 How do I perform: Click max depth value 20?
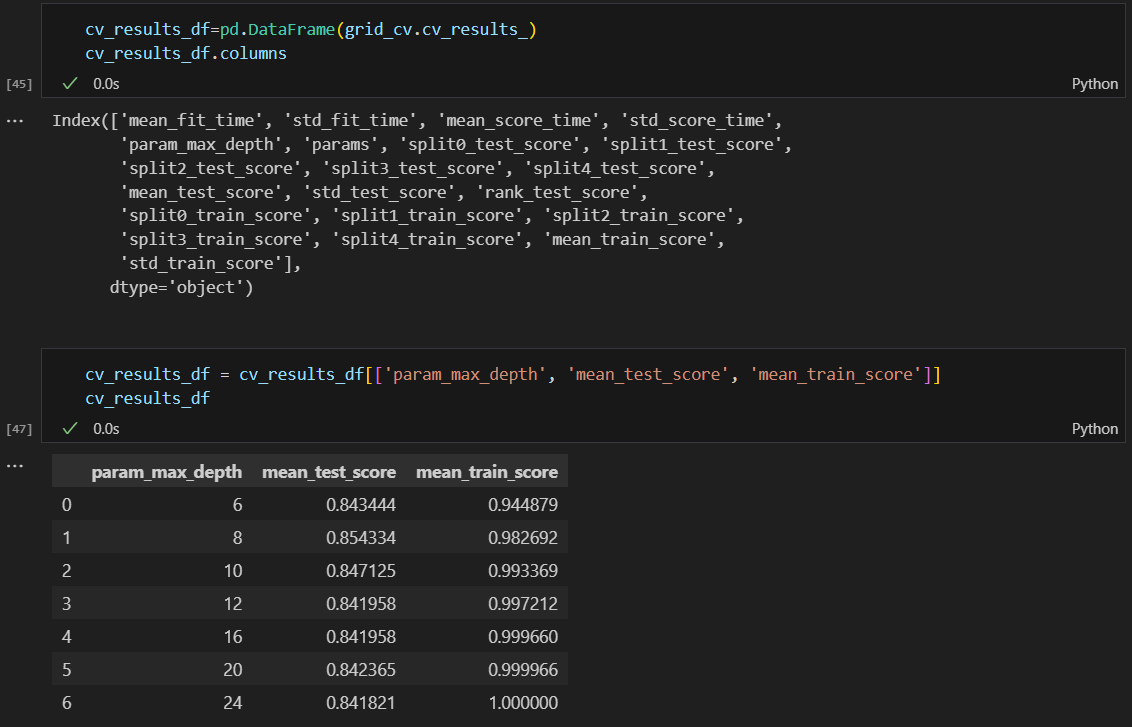click(x=233, y=670)
